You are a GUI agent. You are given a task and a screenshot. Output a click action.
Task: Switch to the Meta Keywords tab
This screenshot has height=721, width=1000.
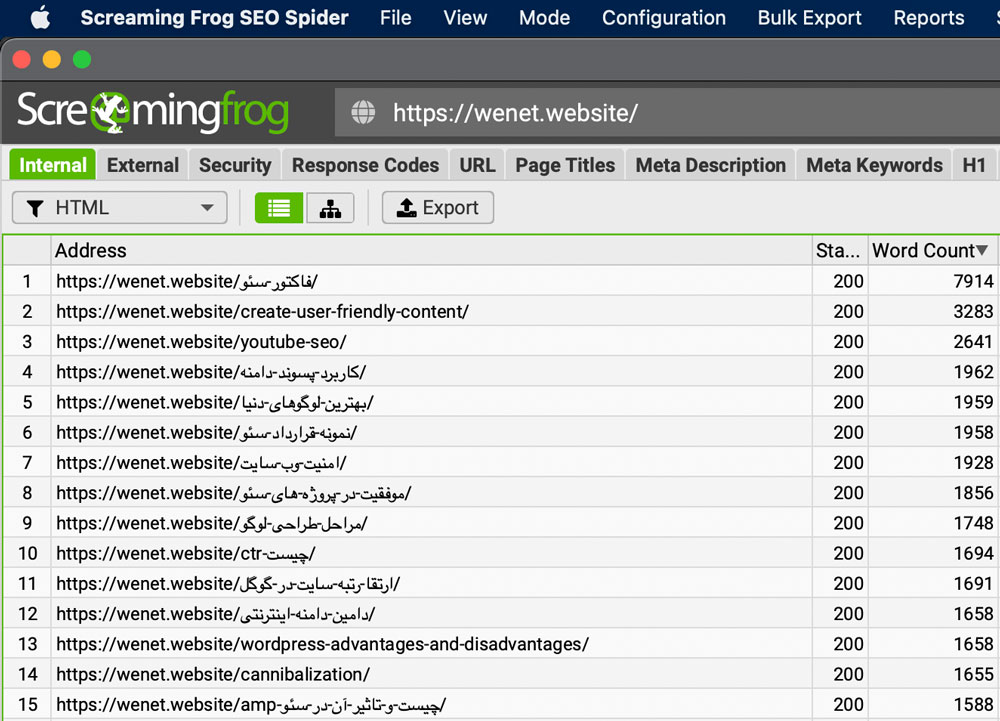874,165
